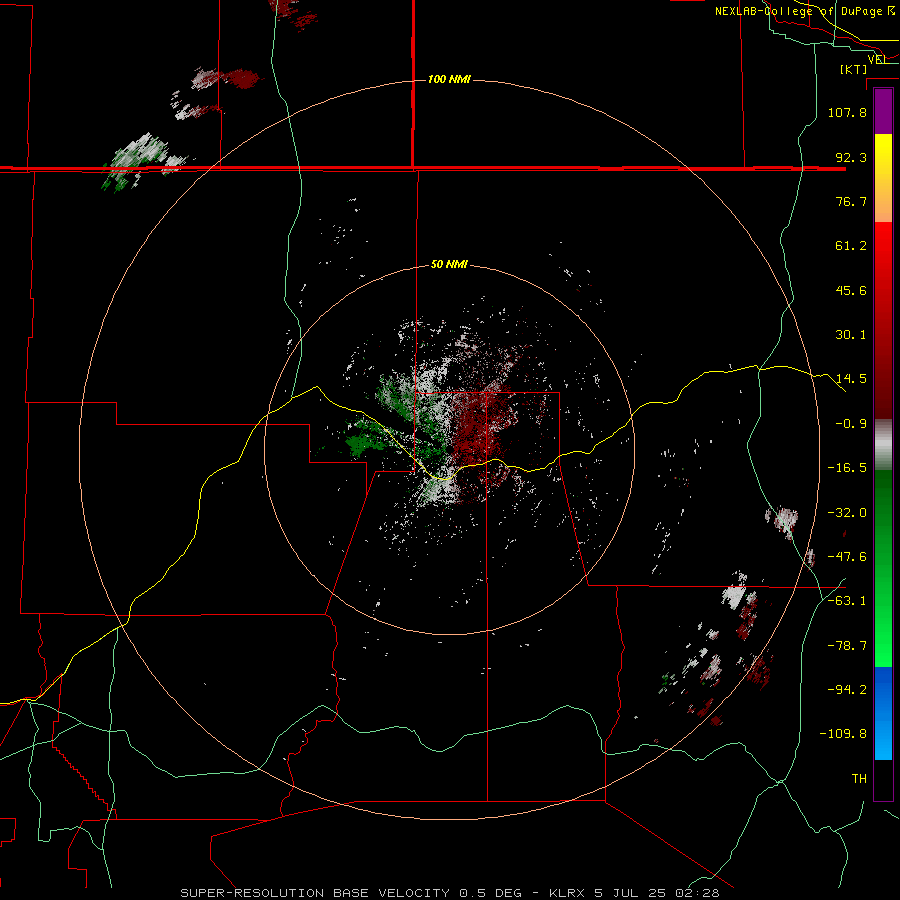Click the purple segment of the color bar
Screen dimensions: 900x900
tap(883, 111)
